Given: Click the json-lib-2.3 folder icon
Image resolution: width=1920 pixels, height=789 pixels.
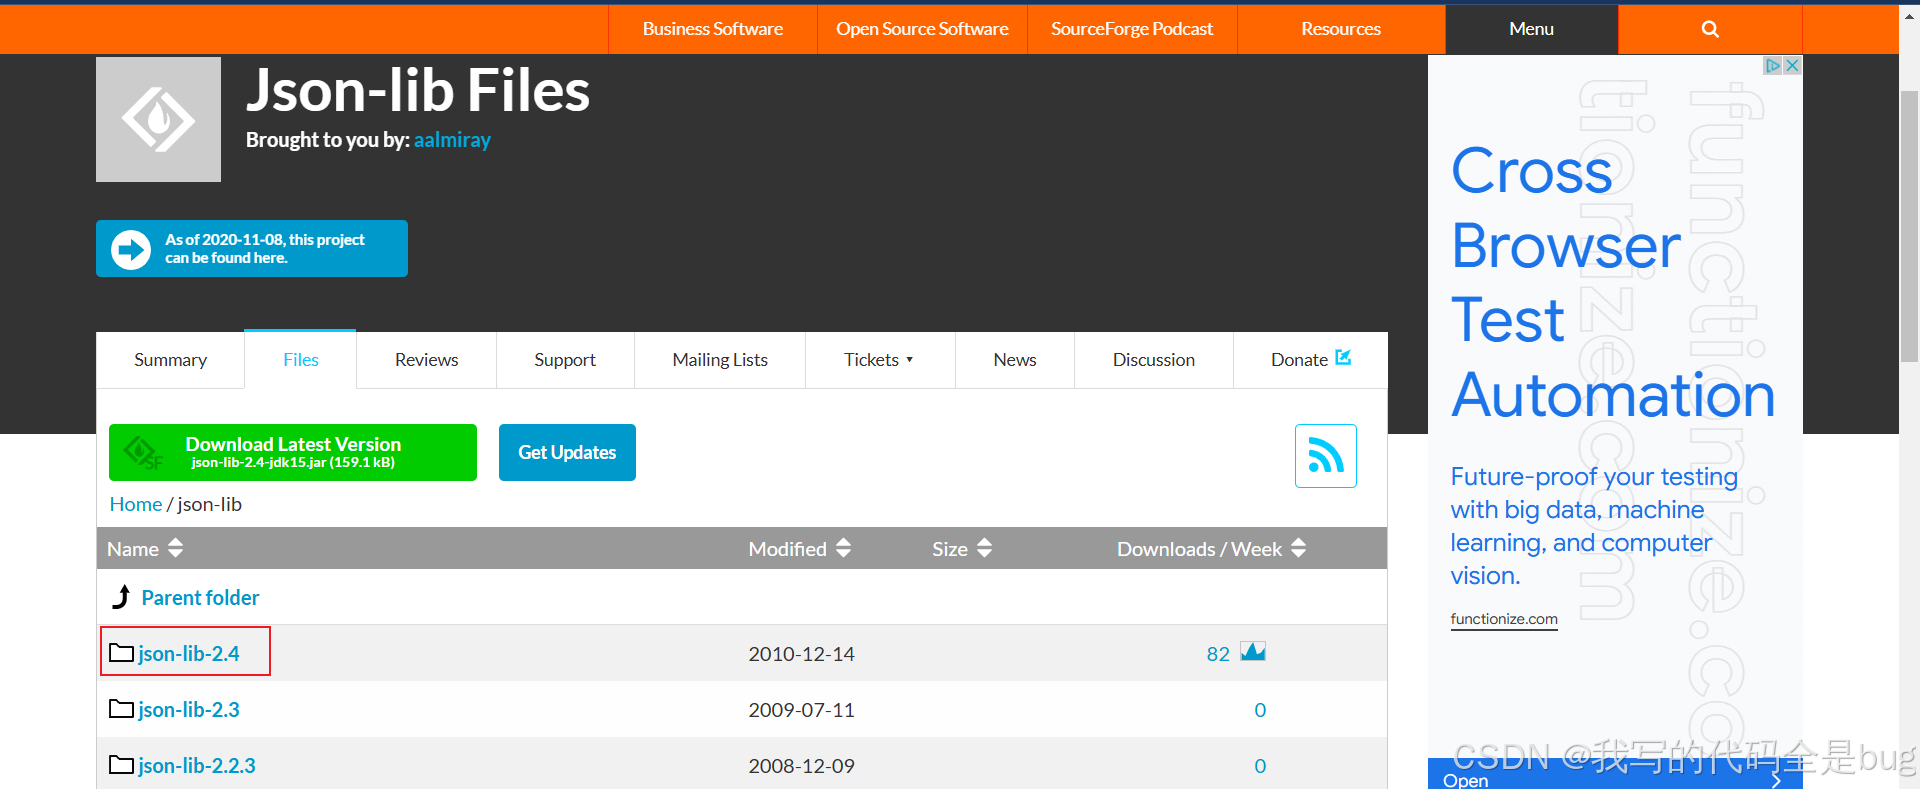Looking at the screenshot, I should tap(121, 709).
